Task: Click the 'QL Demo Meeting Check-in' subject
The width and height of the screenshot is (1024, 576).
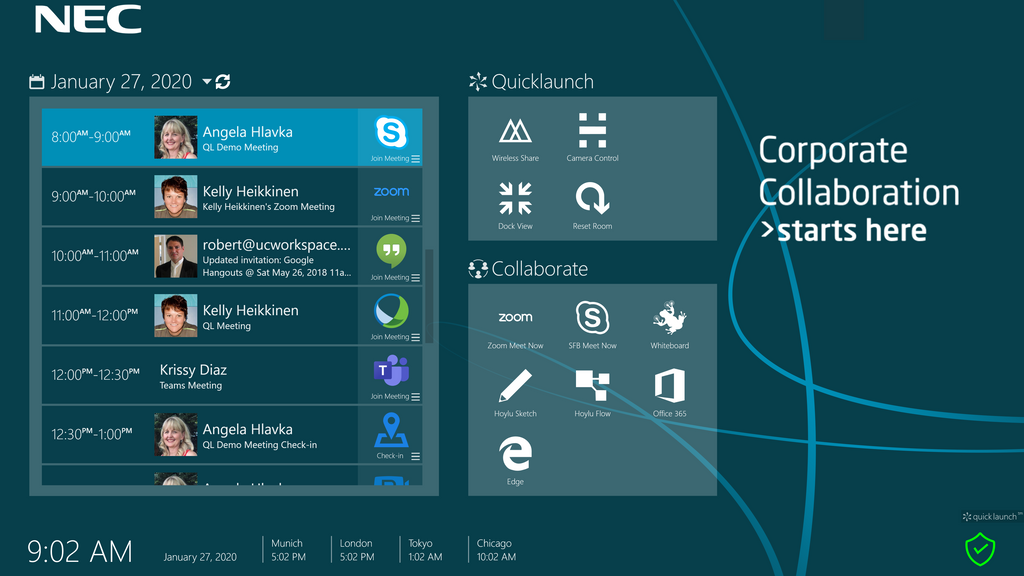Action: click(259, 445)
